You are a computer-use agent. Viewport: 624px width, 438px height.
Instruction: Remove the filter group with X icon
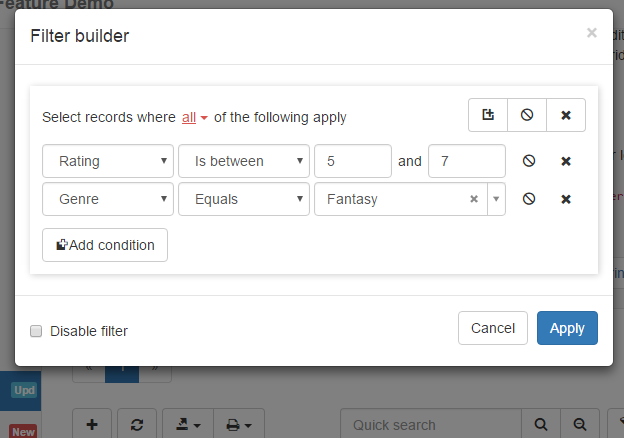pyautogui.click(x=566, y=115)
